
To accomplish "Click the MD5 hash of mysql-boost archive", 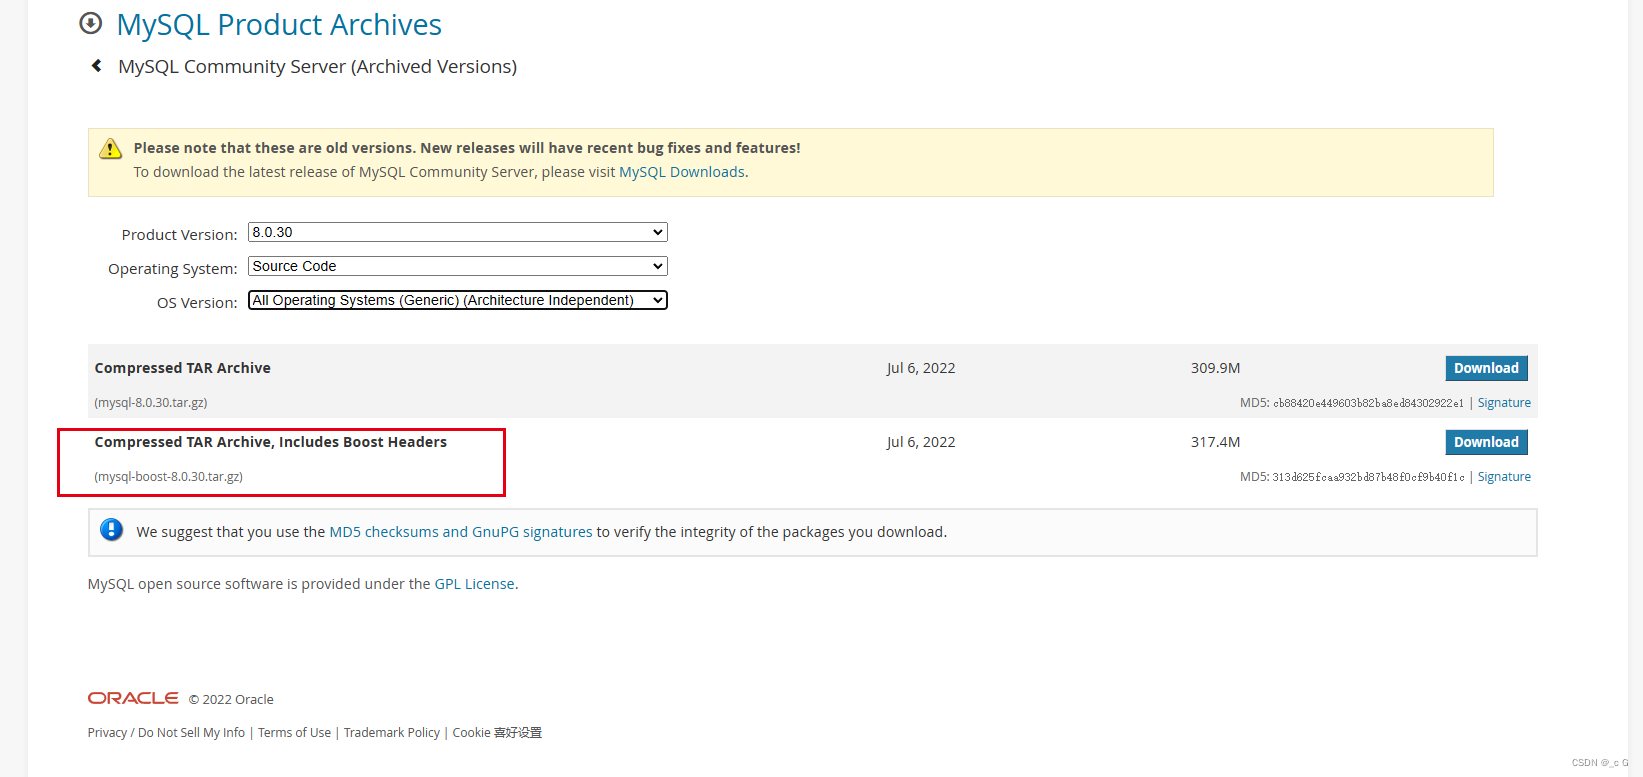I will 1368,477.
